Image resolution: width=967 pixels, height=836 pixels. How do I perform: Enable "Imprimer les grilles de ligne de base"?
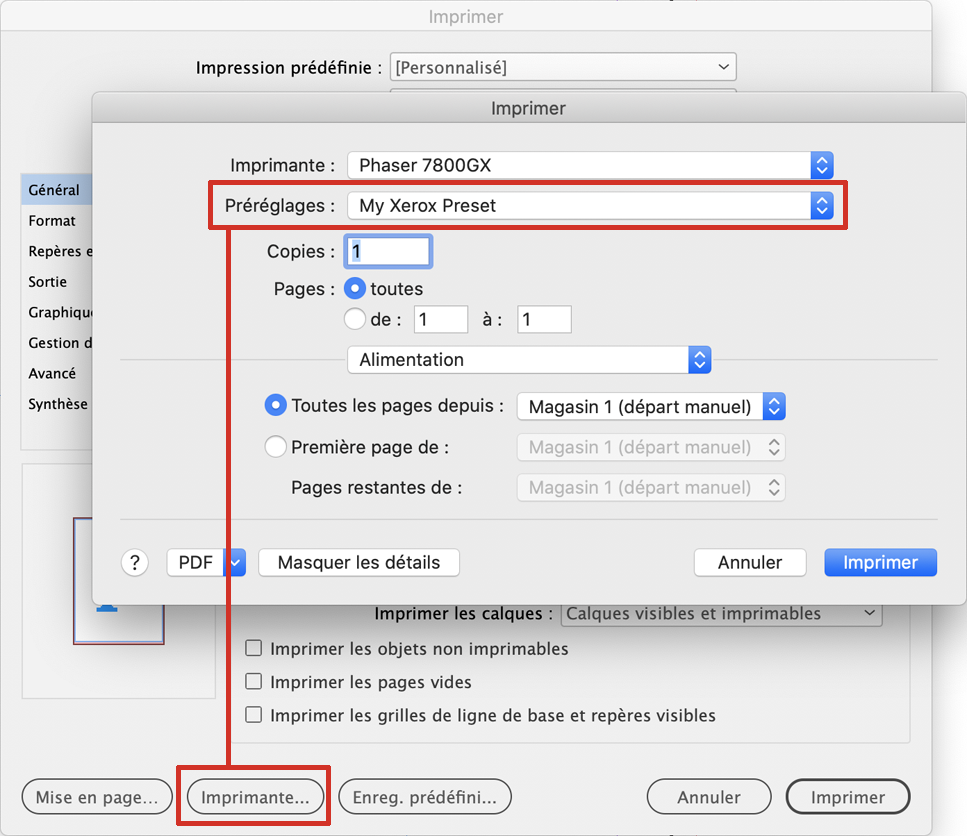253,715
